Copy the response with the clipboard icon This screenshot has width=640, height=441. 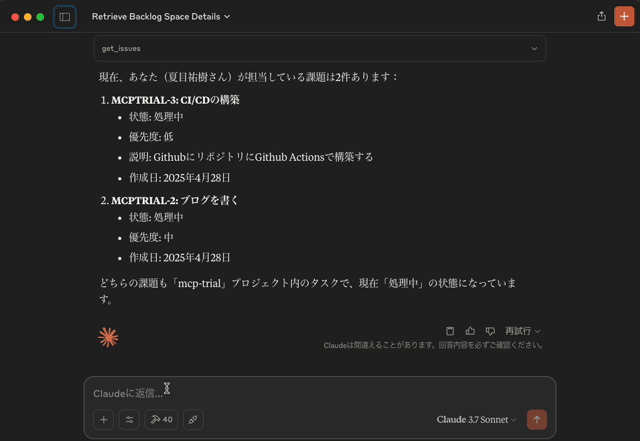450,331
